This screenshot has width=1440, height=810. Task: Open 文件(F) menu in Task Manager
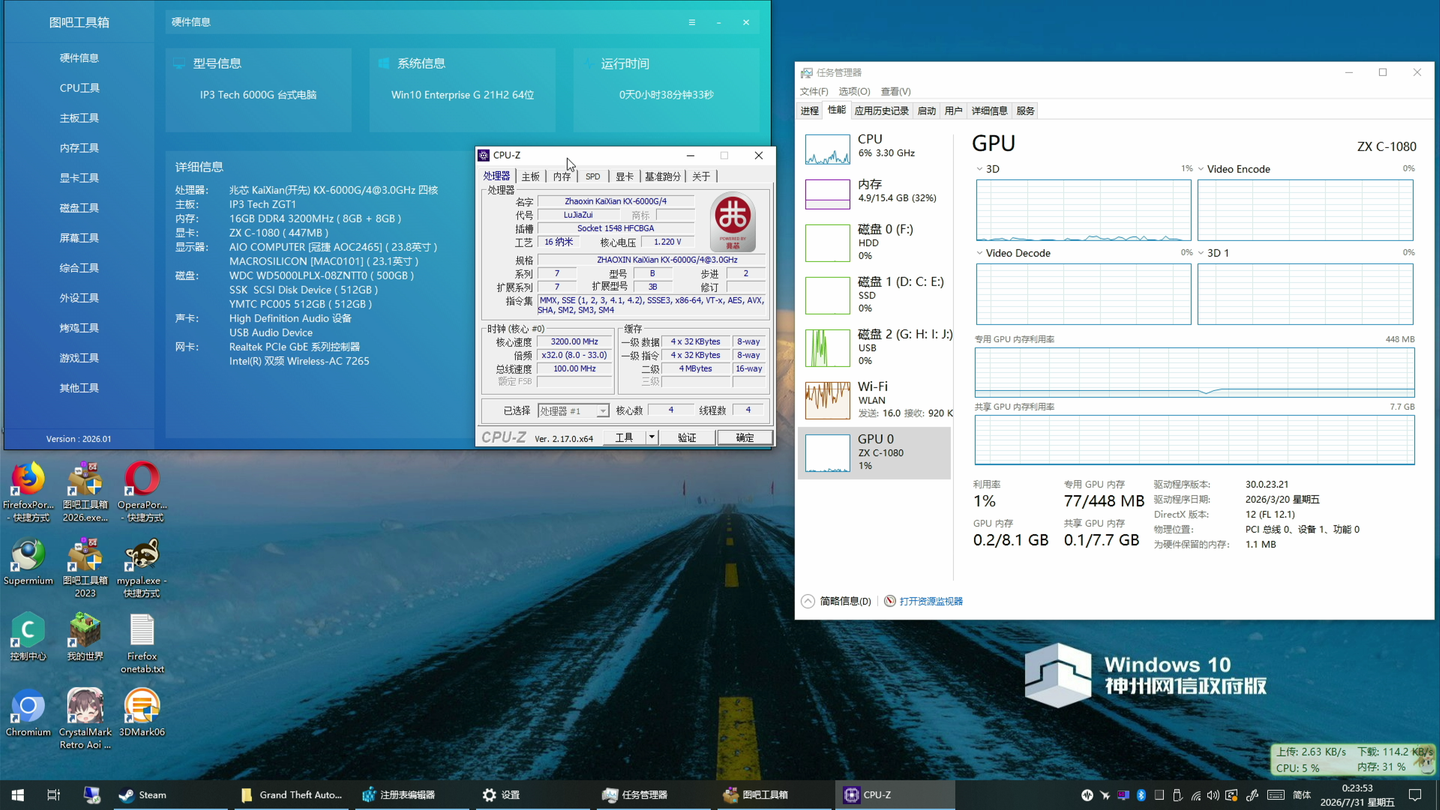[x=814, y=92]
